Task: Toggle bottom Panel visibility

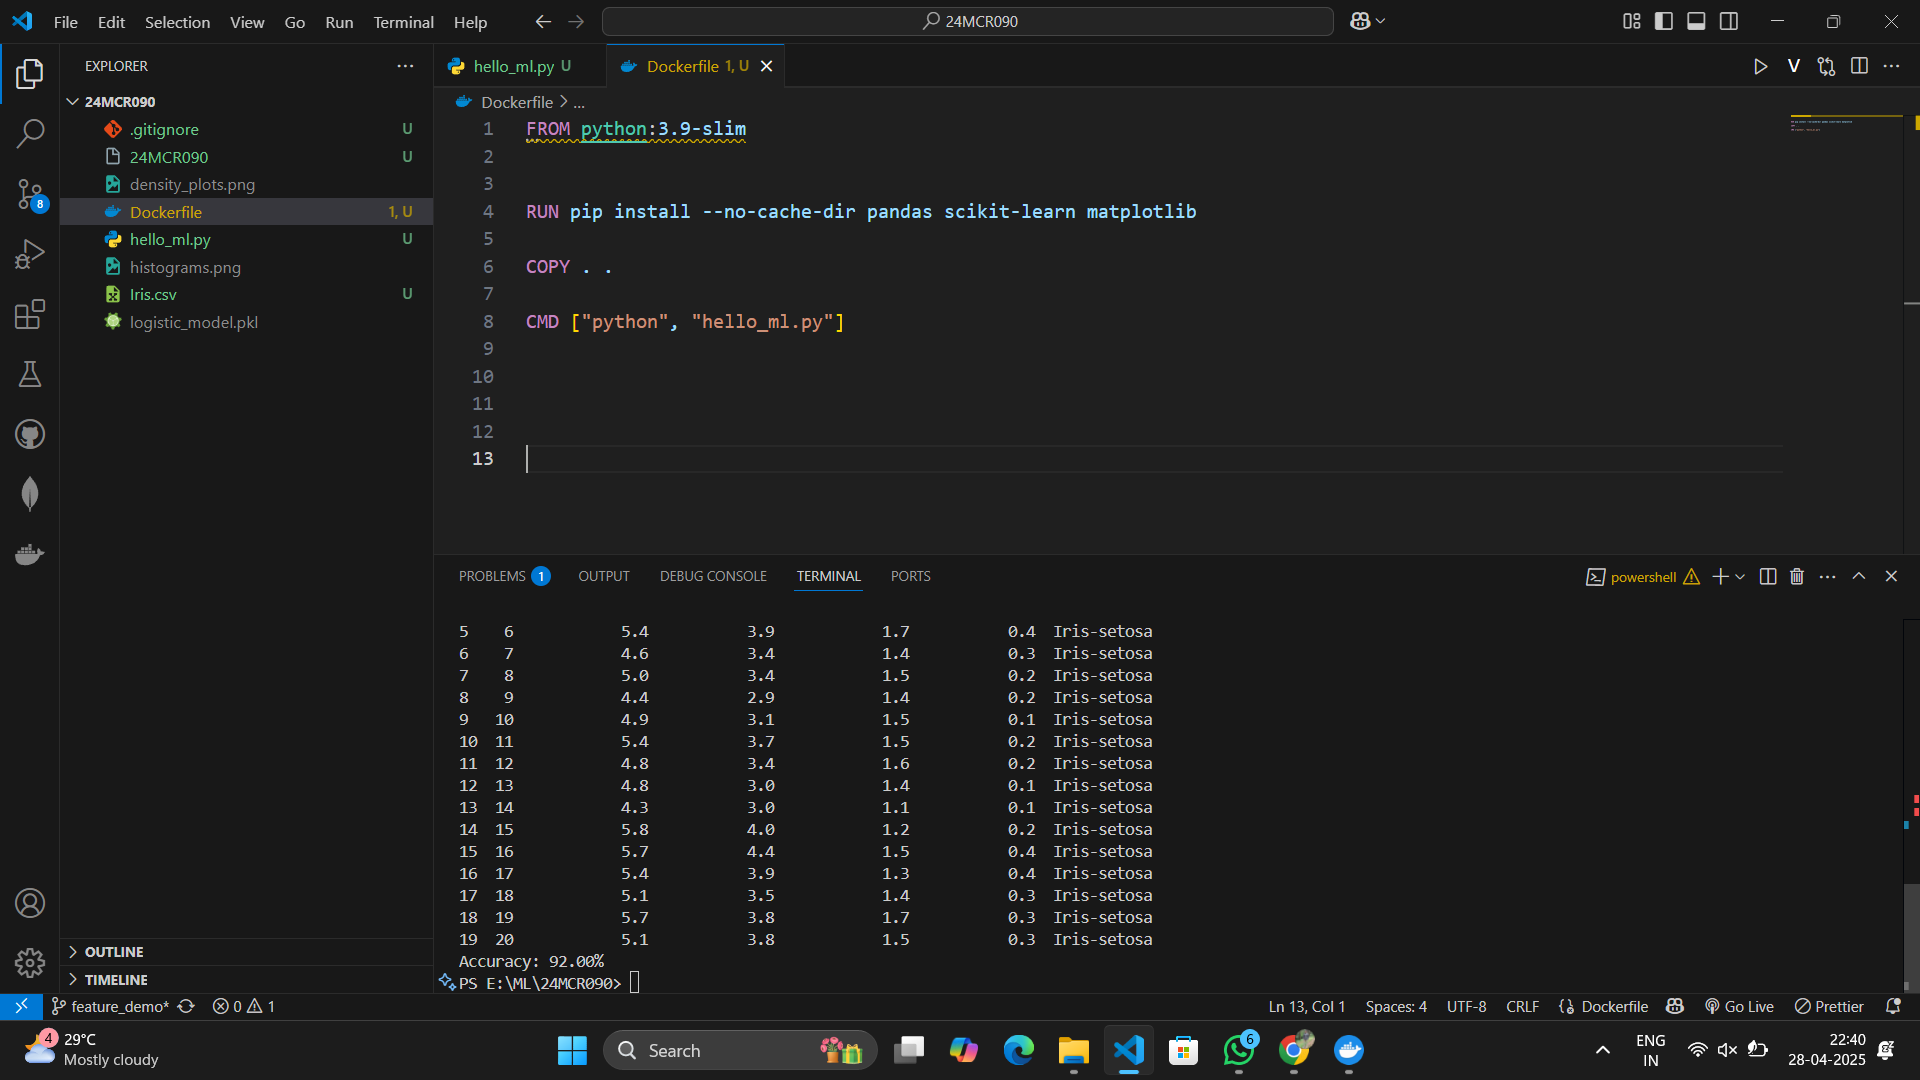Action: pos(1696,21)
